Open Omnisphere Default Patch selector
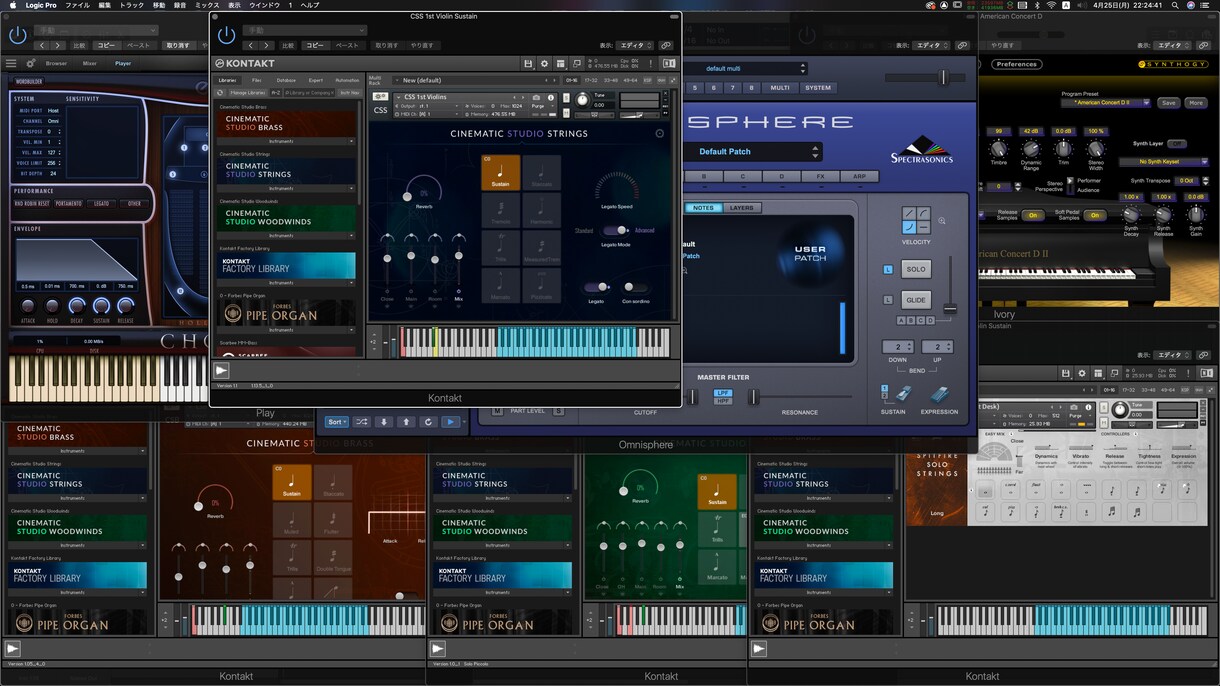 coord(754,152)
